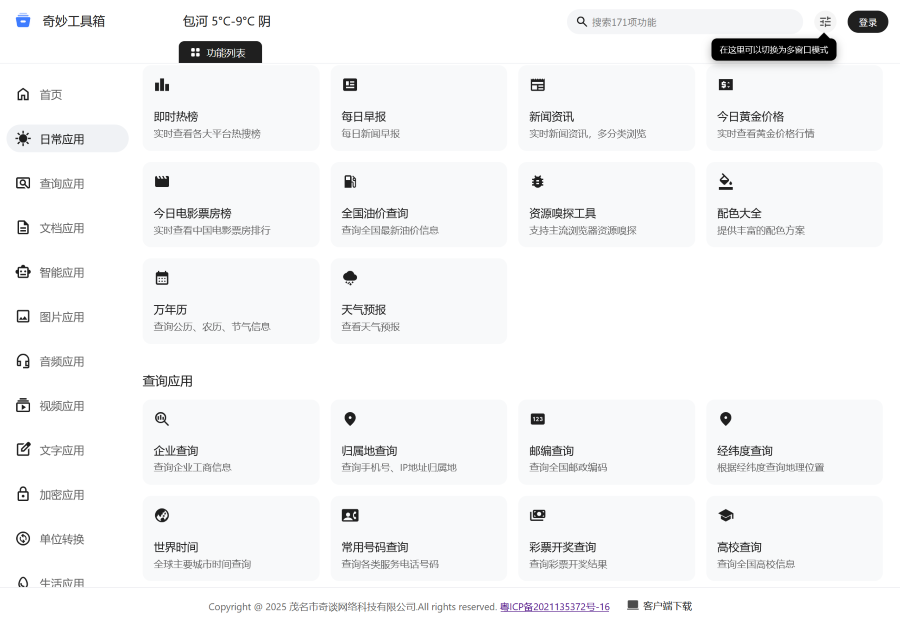
Task: Toggle the multi-window mode switch near the search bar
Action: (824, 21)
